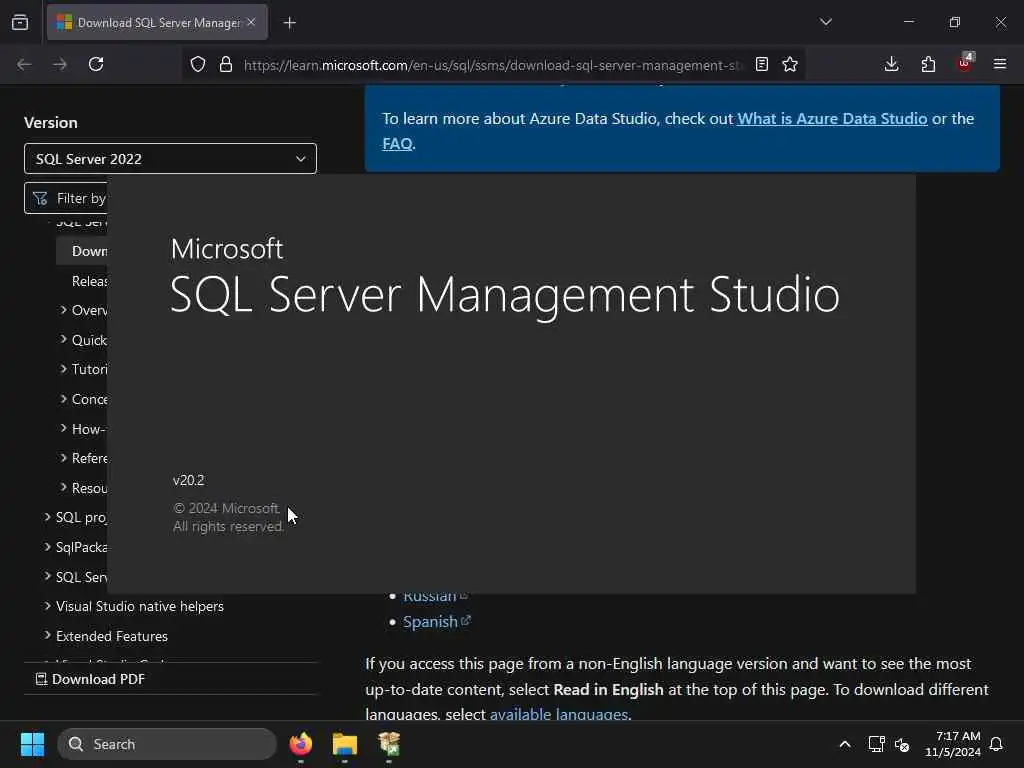Screen dimensions: 1024x768
Task: Bookmark this page with star icon
Action: 790,64
